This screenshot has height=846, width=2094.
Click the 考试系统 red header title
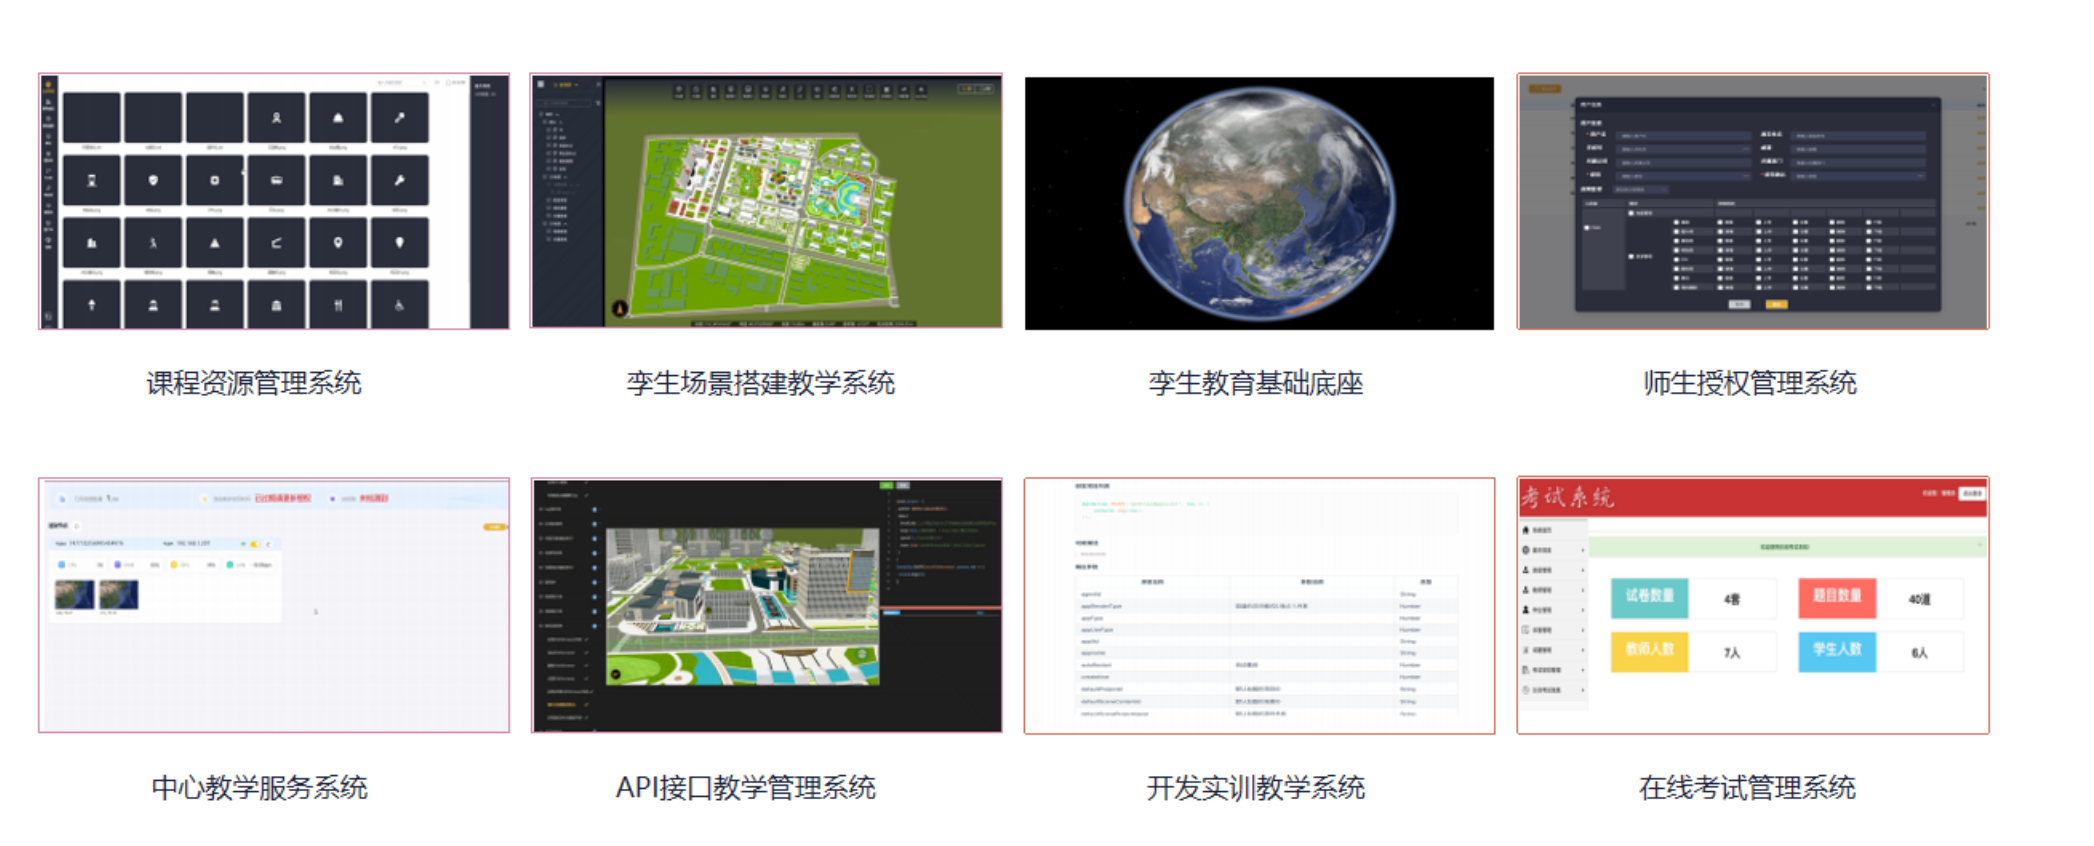click(x=1567, y=497)
